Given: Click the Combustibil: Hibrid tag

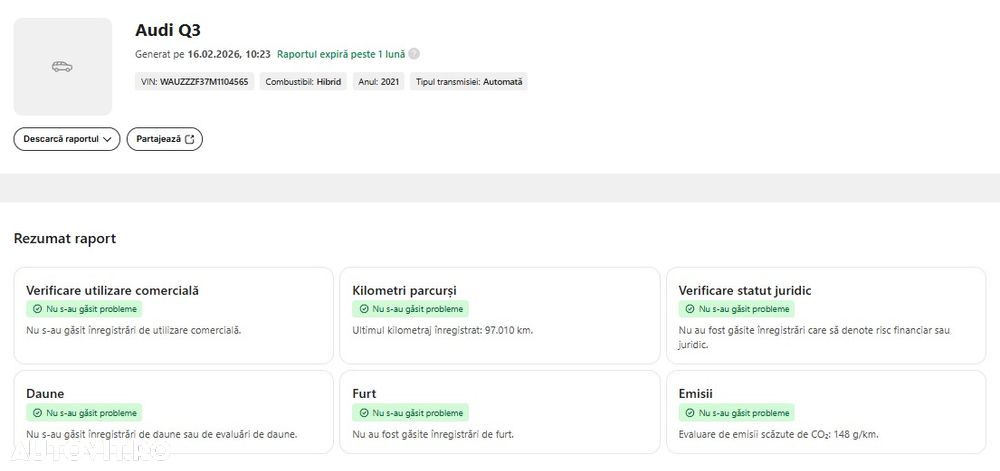Looking at the screenshot, I should (302, 82).
